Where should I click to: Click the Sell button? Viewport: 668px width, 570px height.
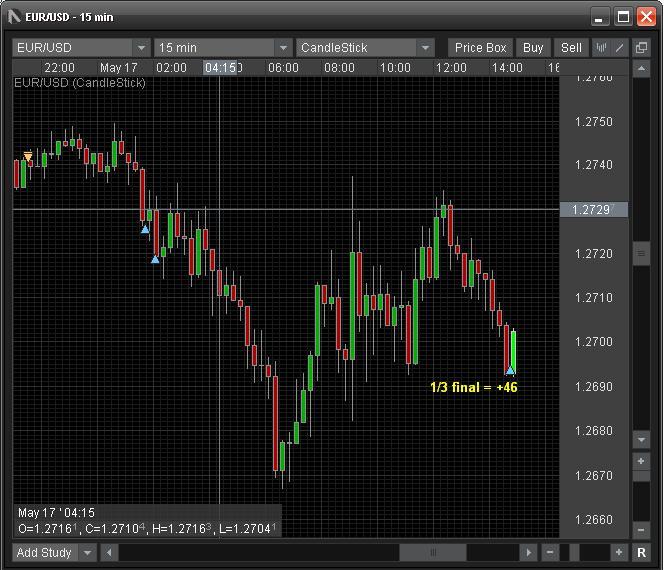(571, 47)
